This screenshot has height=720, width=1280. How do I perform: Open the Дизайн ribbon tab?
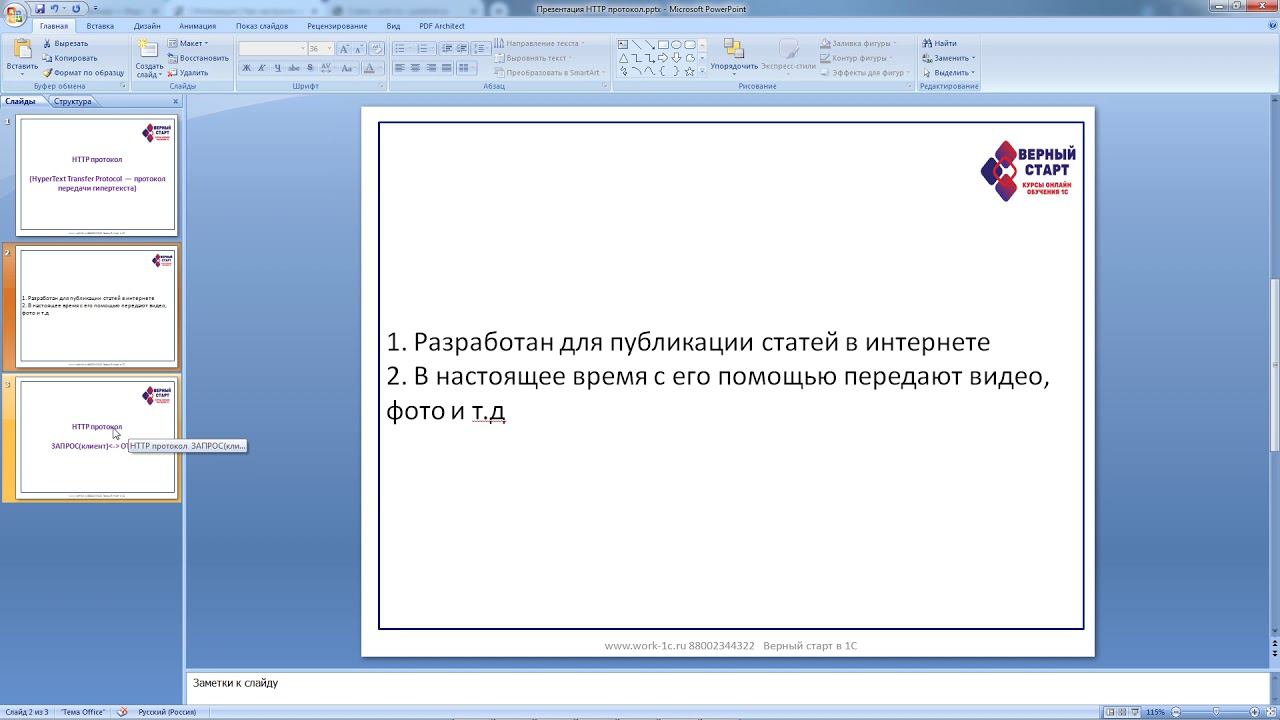pos(147,26)
